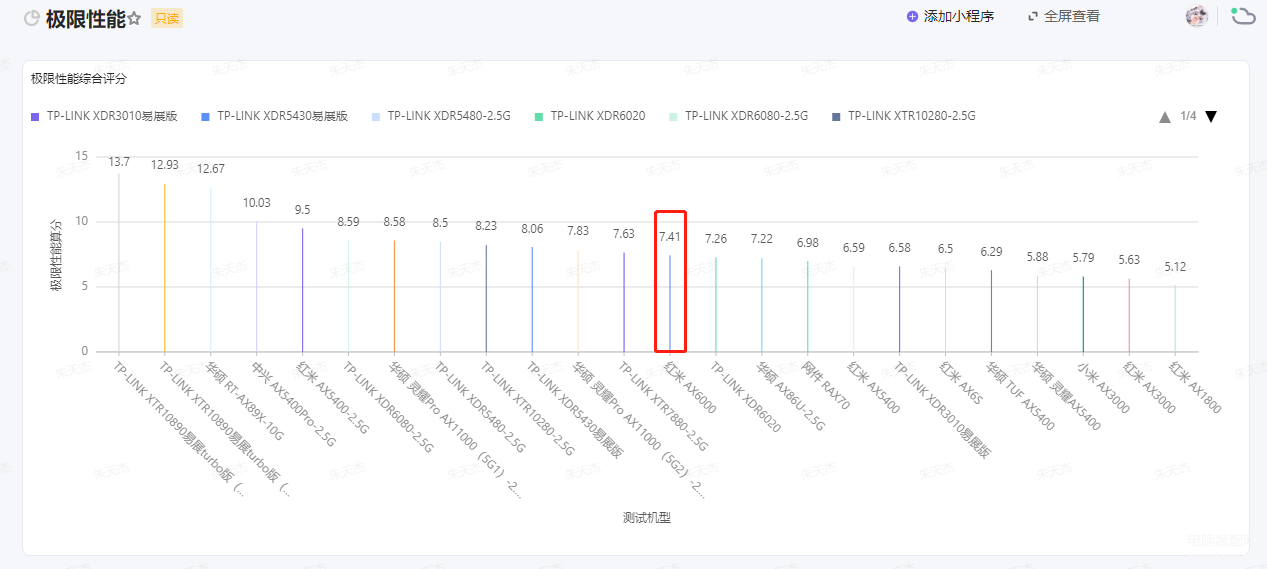Click the bar with value 7.26
The image size is (1267, 569).
point(716,304)
